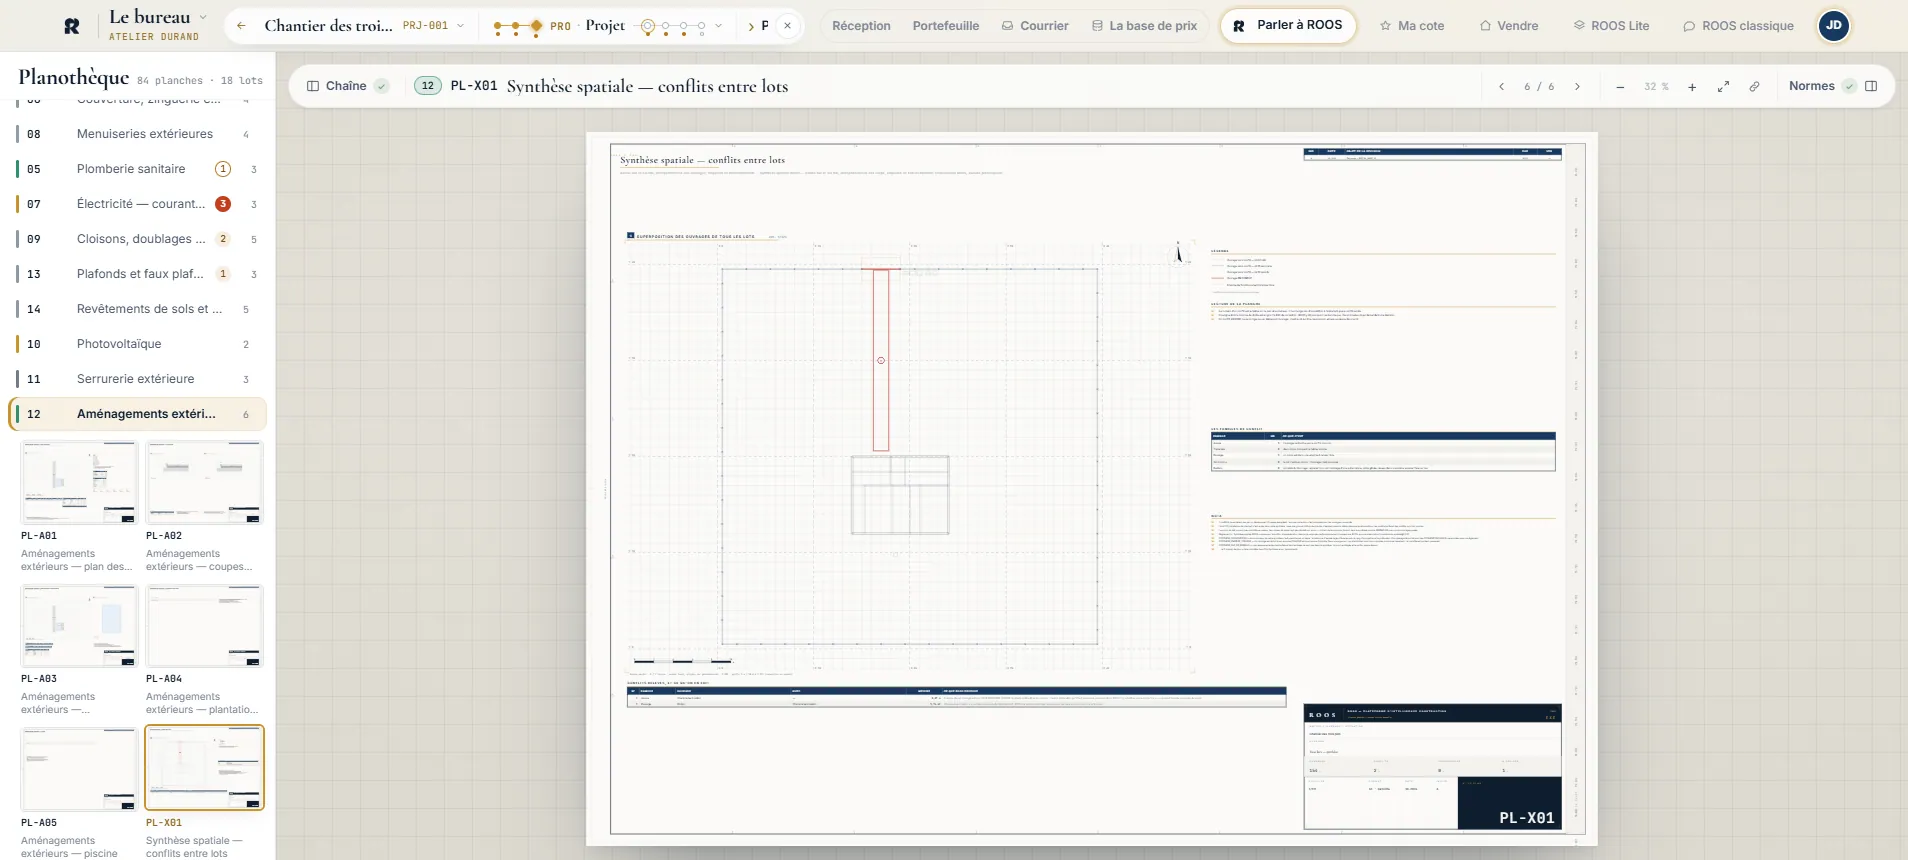Close the project breadcrumb bar
This screenshot has height=860, width=1908.
click(x=788, y=26)
